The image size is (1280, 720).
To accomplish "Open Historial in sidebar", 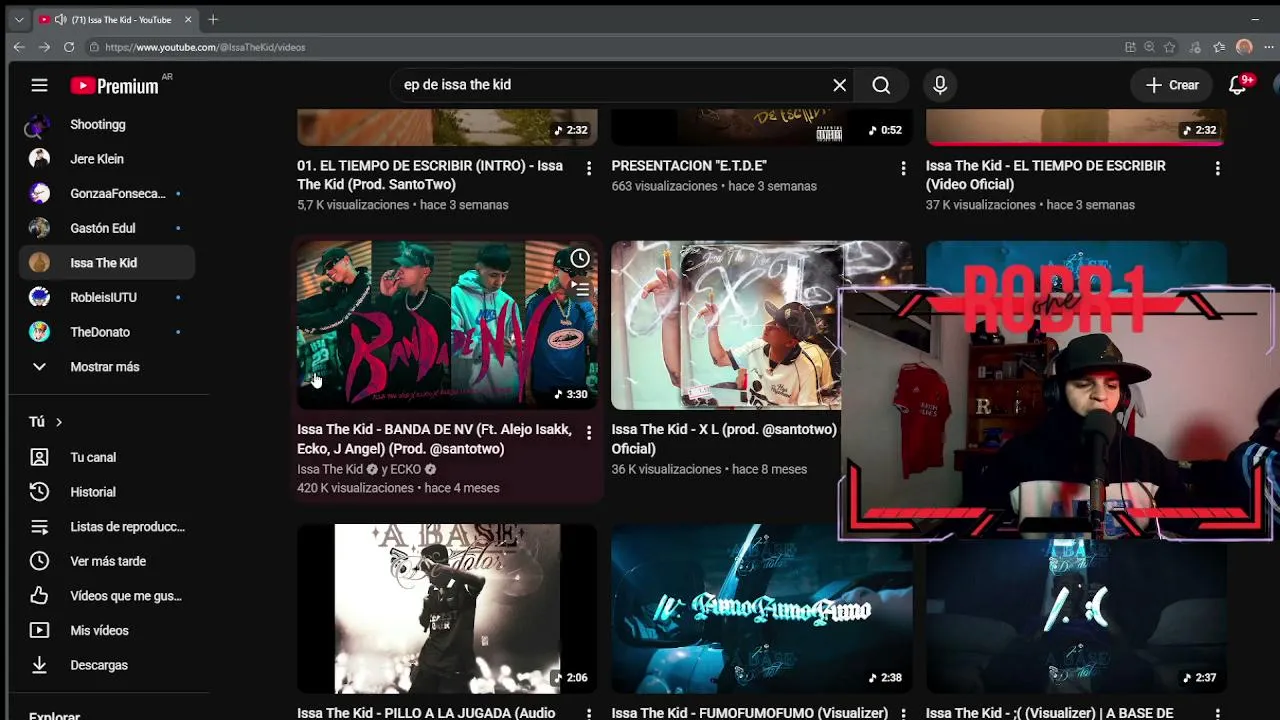I will 107,492.
